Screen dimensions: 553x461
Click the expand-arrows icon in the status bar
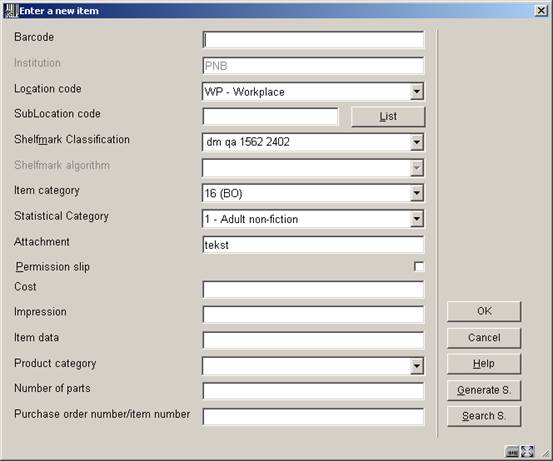pyautogui.click(x=528, y=451)
